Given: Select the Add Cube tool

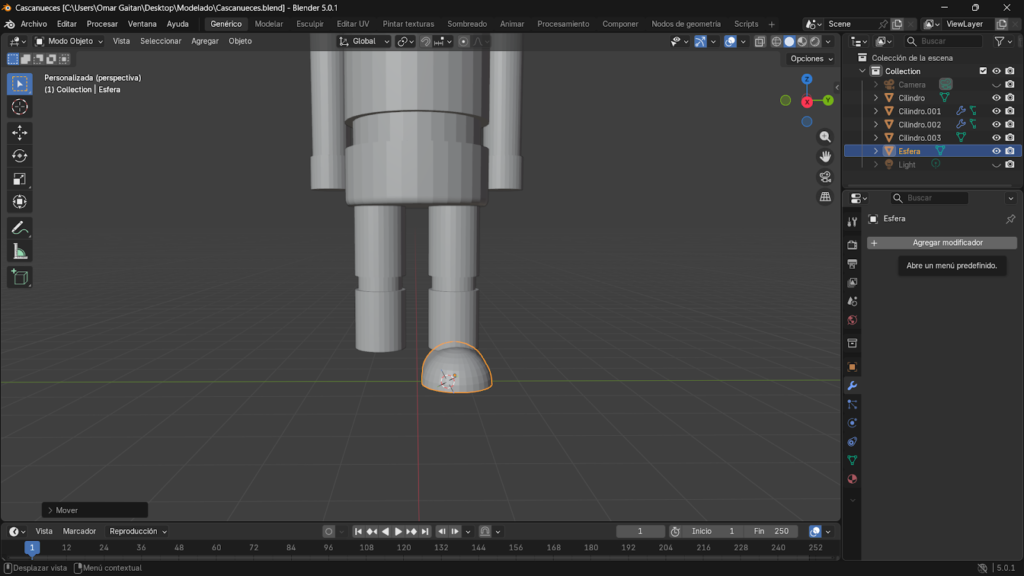Looking at the screenshot, I should tap(20, 277).
